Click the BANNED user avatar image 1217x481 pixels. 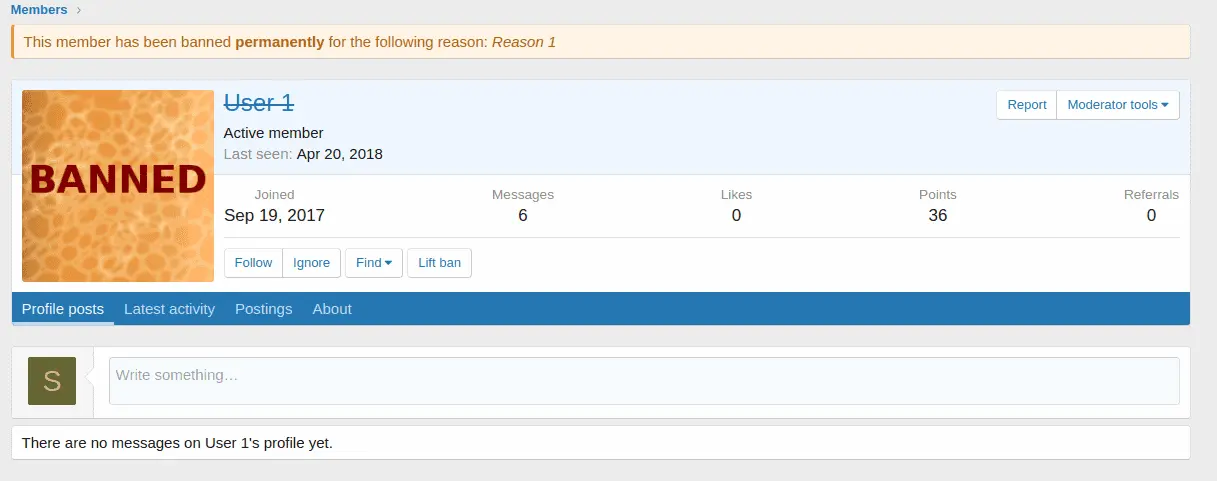click(118, 186)
